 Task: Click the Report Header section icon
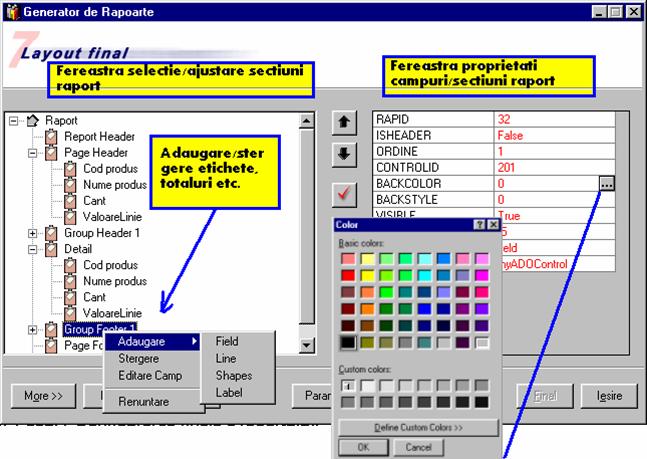coord(53,137)
